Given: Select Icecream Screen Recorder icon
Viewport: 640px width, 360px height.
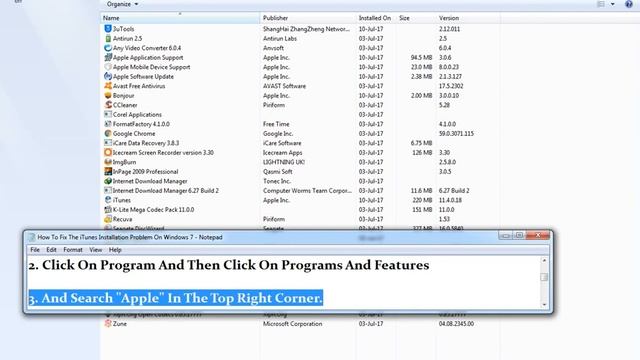Looking at the screenshot, I should click(x=108, y=153).
